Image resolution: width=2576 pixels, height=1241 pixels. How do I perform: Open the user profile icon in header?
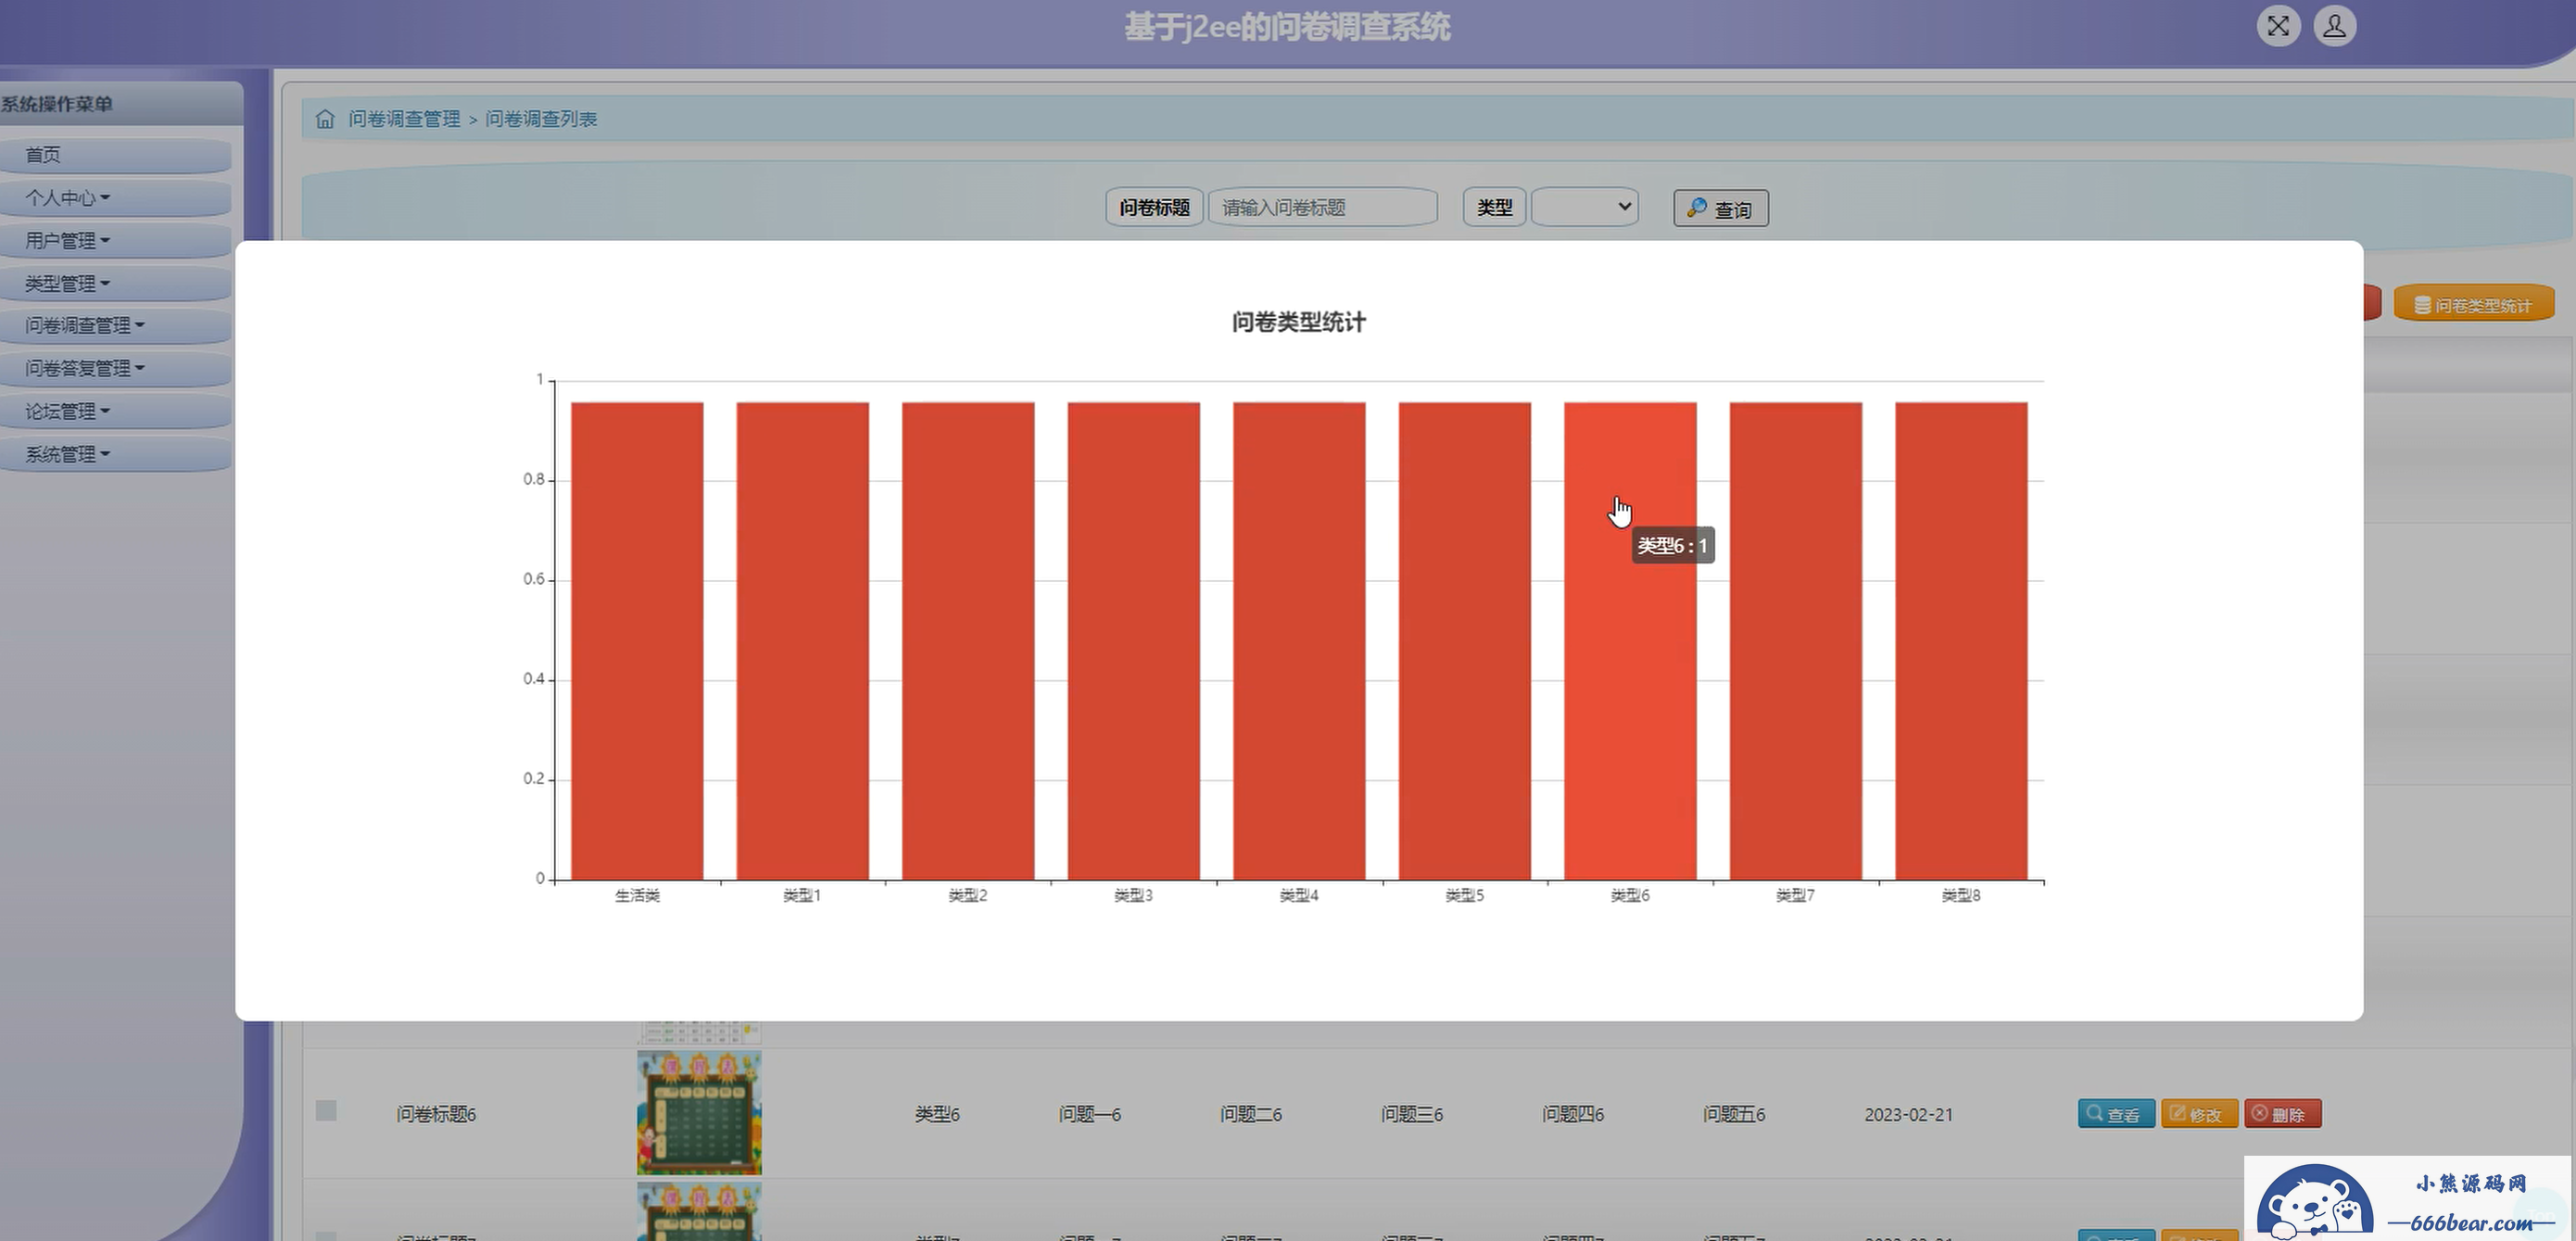point(2334,26)
